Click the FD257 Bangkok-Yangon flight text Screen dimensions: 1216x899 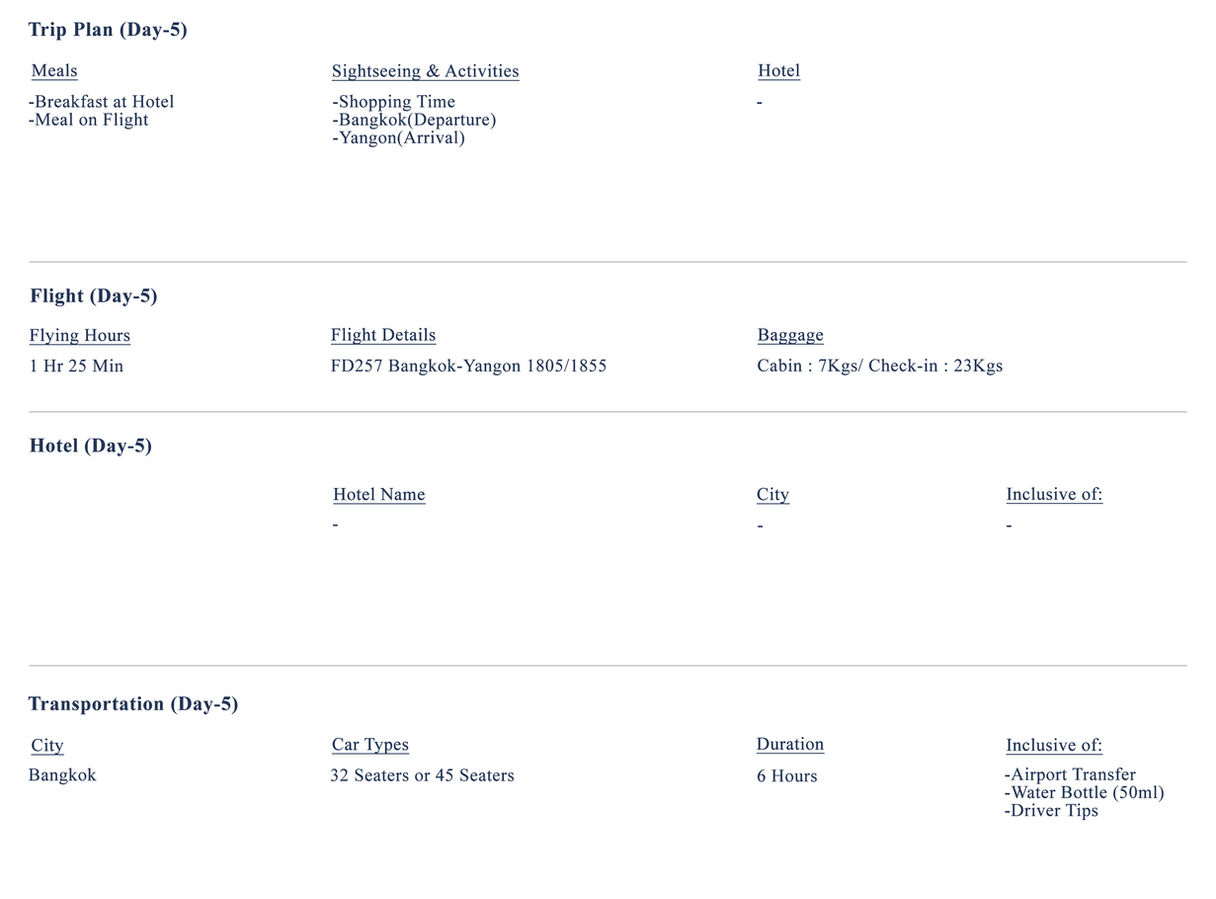point(468,366)
